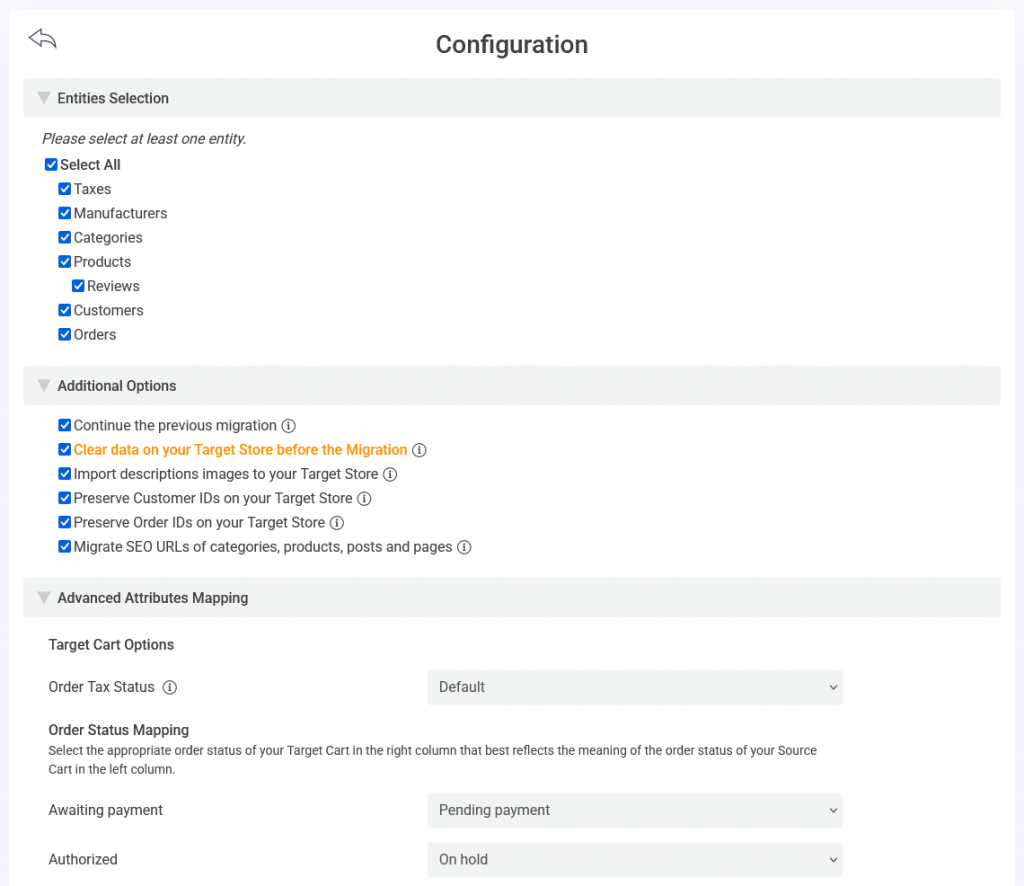Disable the Taxes entity checkbox

64,188
